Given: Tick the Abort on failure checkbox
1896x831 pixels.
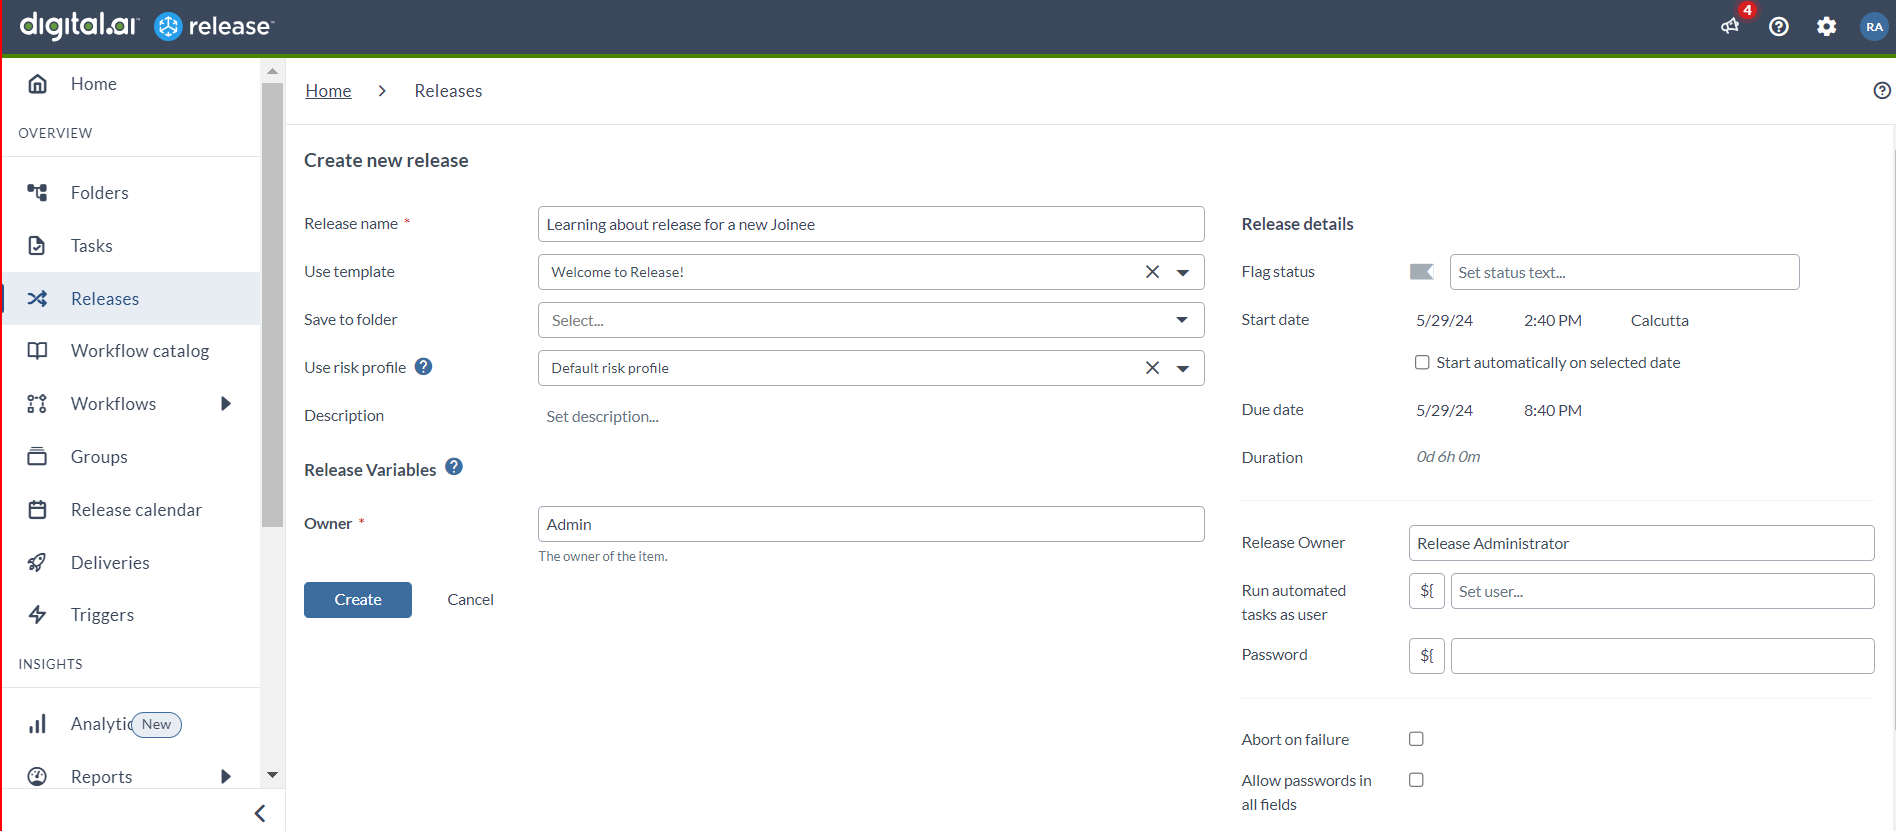Looking at the screenshot, I should (1416, 739).
